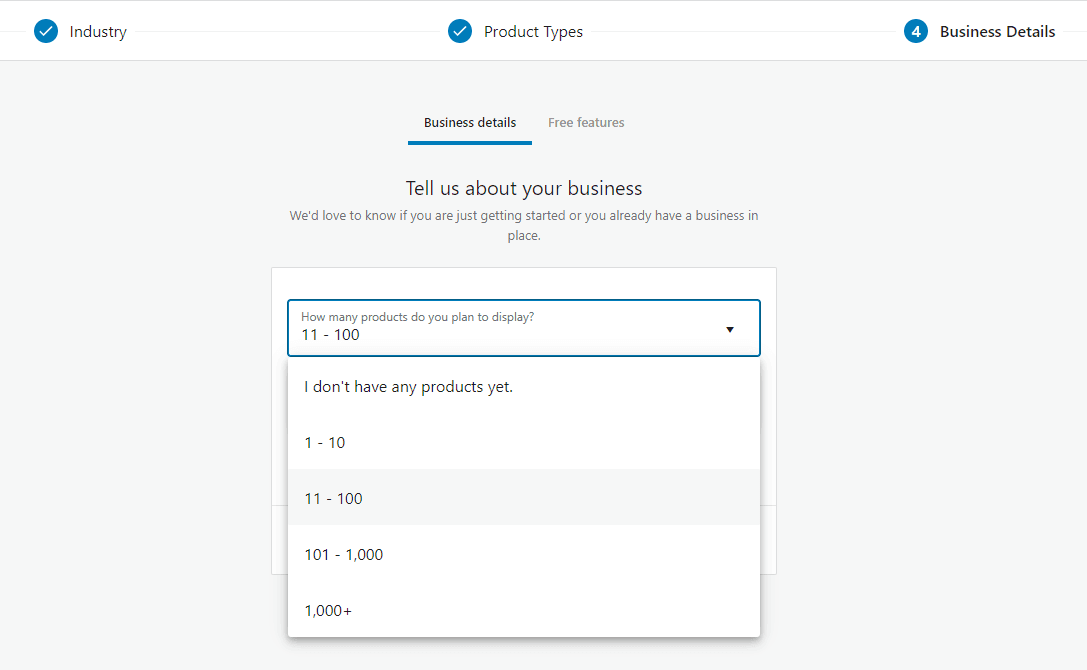Choose the 1,000+ option
The width and height of the screenshot is (1087, 670).
click(327, 610)
